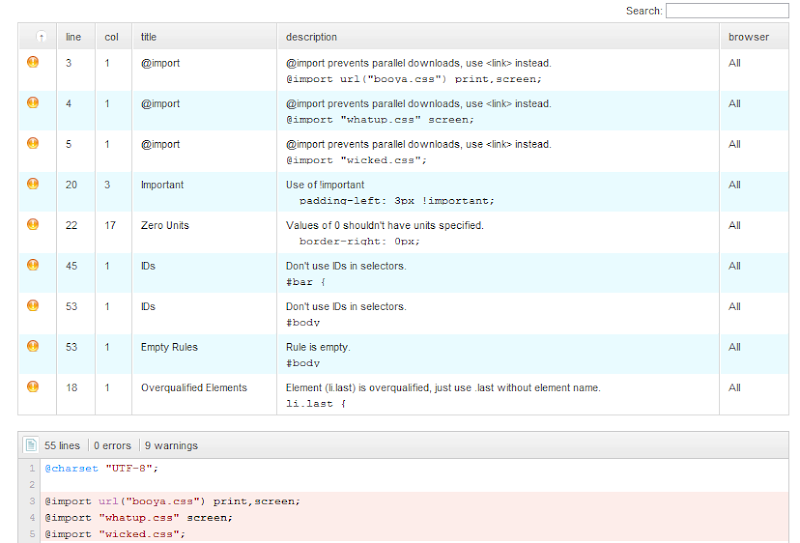
Task: Click the warning icon for the whatup.css import
Action: (x=33, y=103)
